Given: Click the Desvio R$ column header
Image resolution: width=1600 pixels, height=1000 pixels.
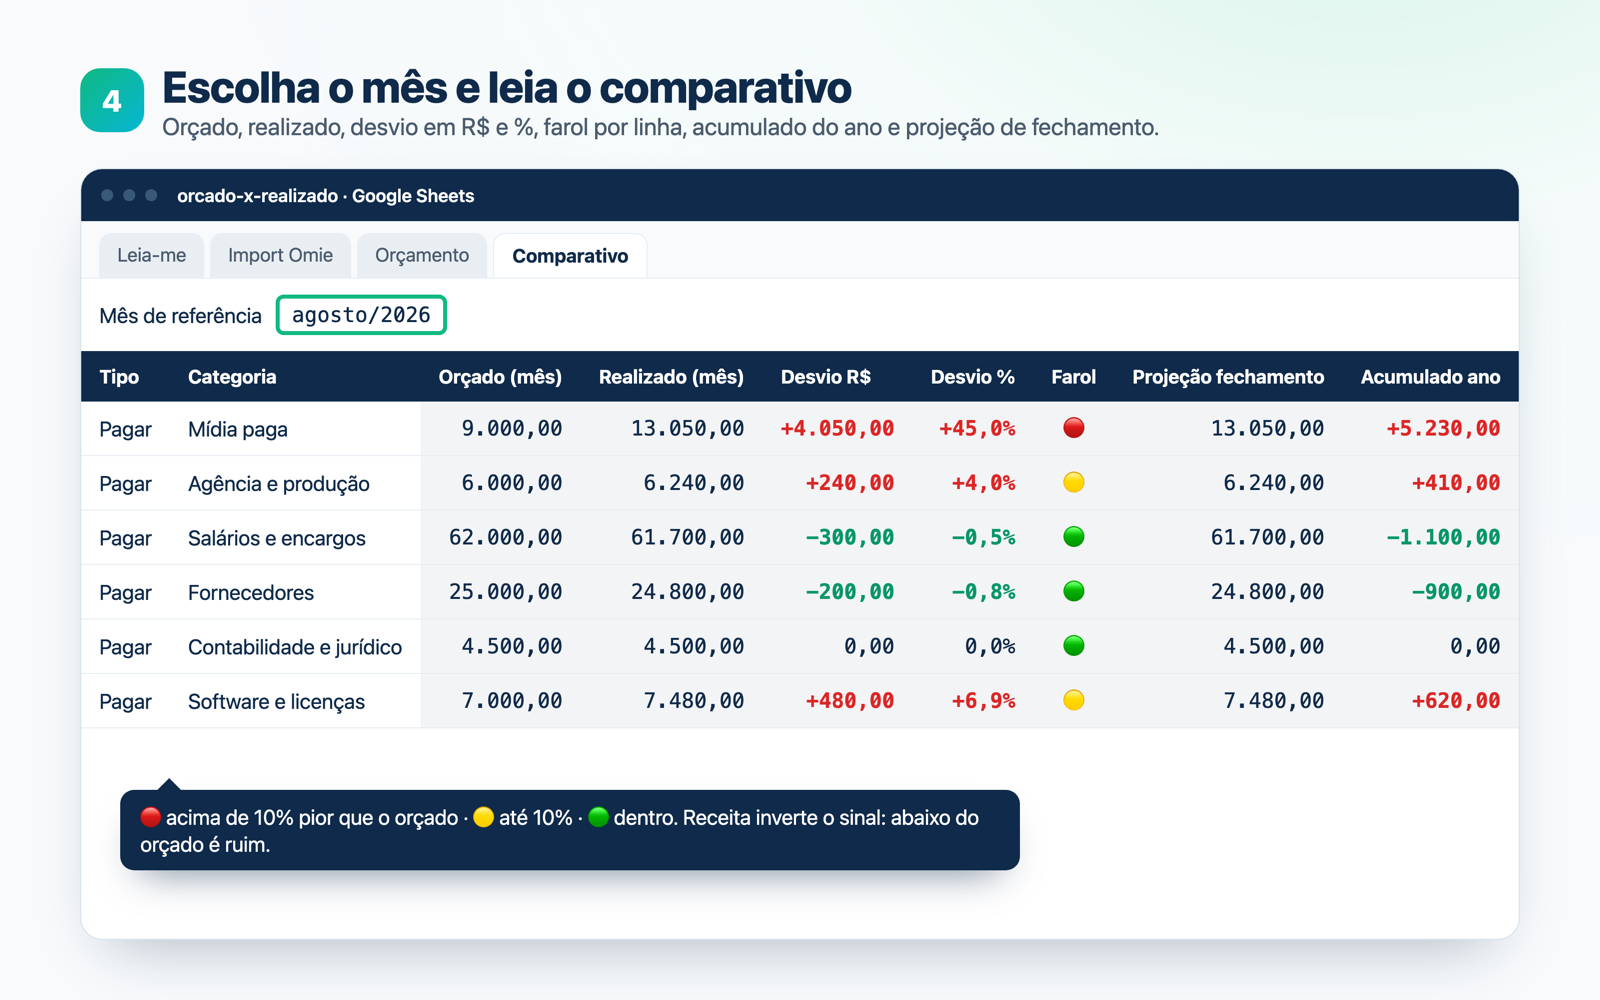Looking at the screenshot, I should pos(826,377).
